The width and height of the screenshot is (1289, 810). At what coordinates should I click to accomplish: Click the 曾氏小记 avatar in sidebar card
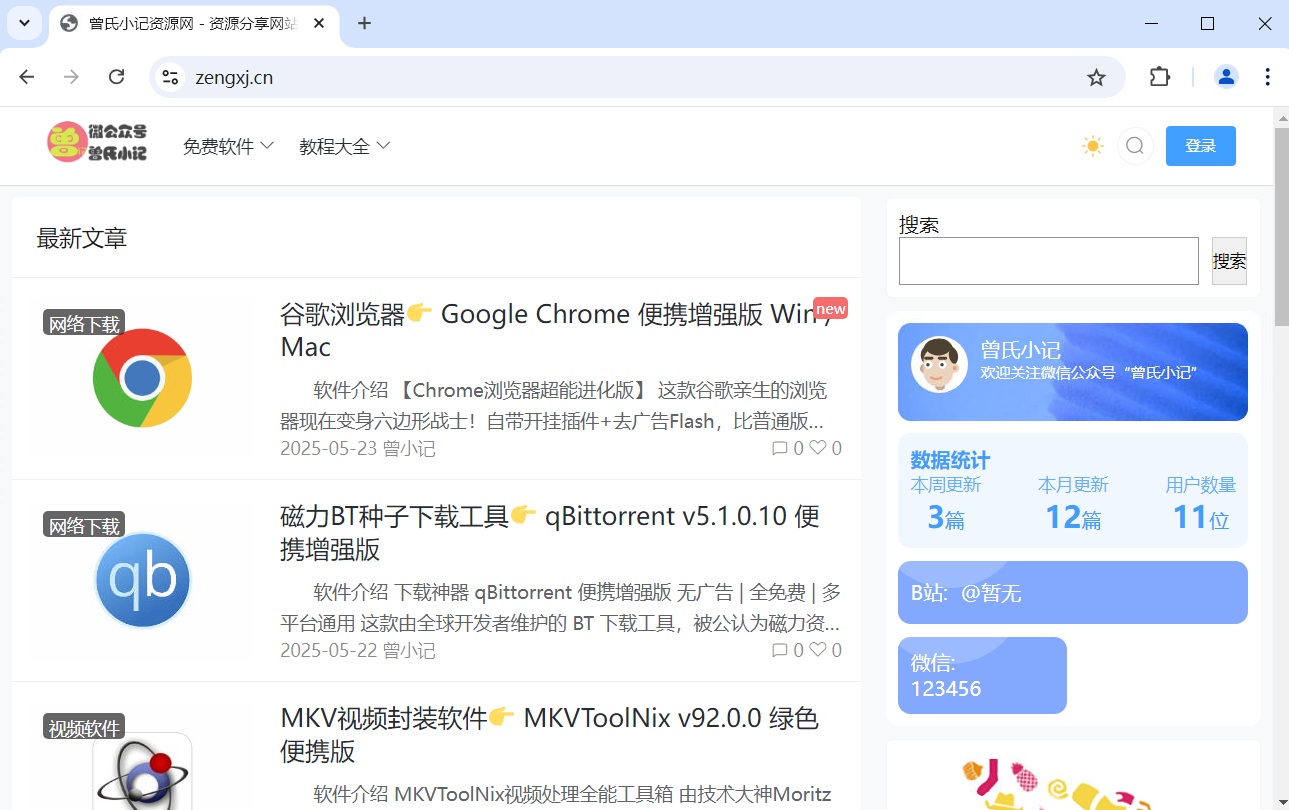coord(939,364)
